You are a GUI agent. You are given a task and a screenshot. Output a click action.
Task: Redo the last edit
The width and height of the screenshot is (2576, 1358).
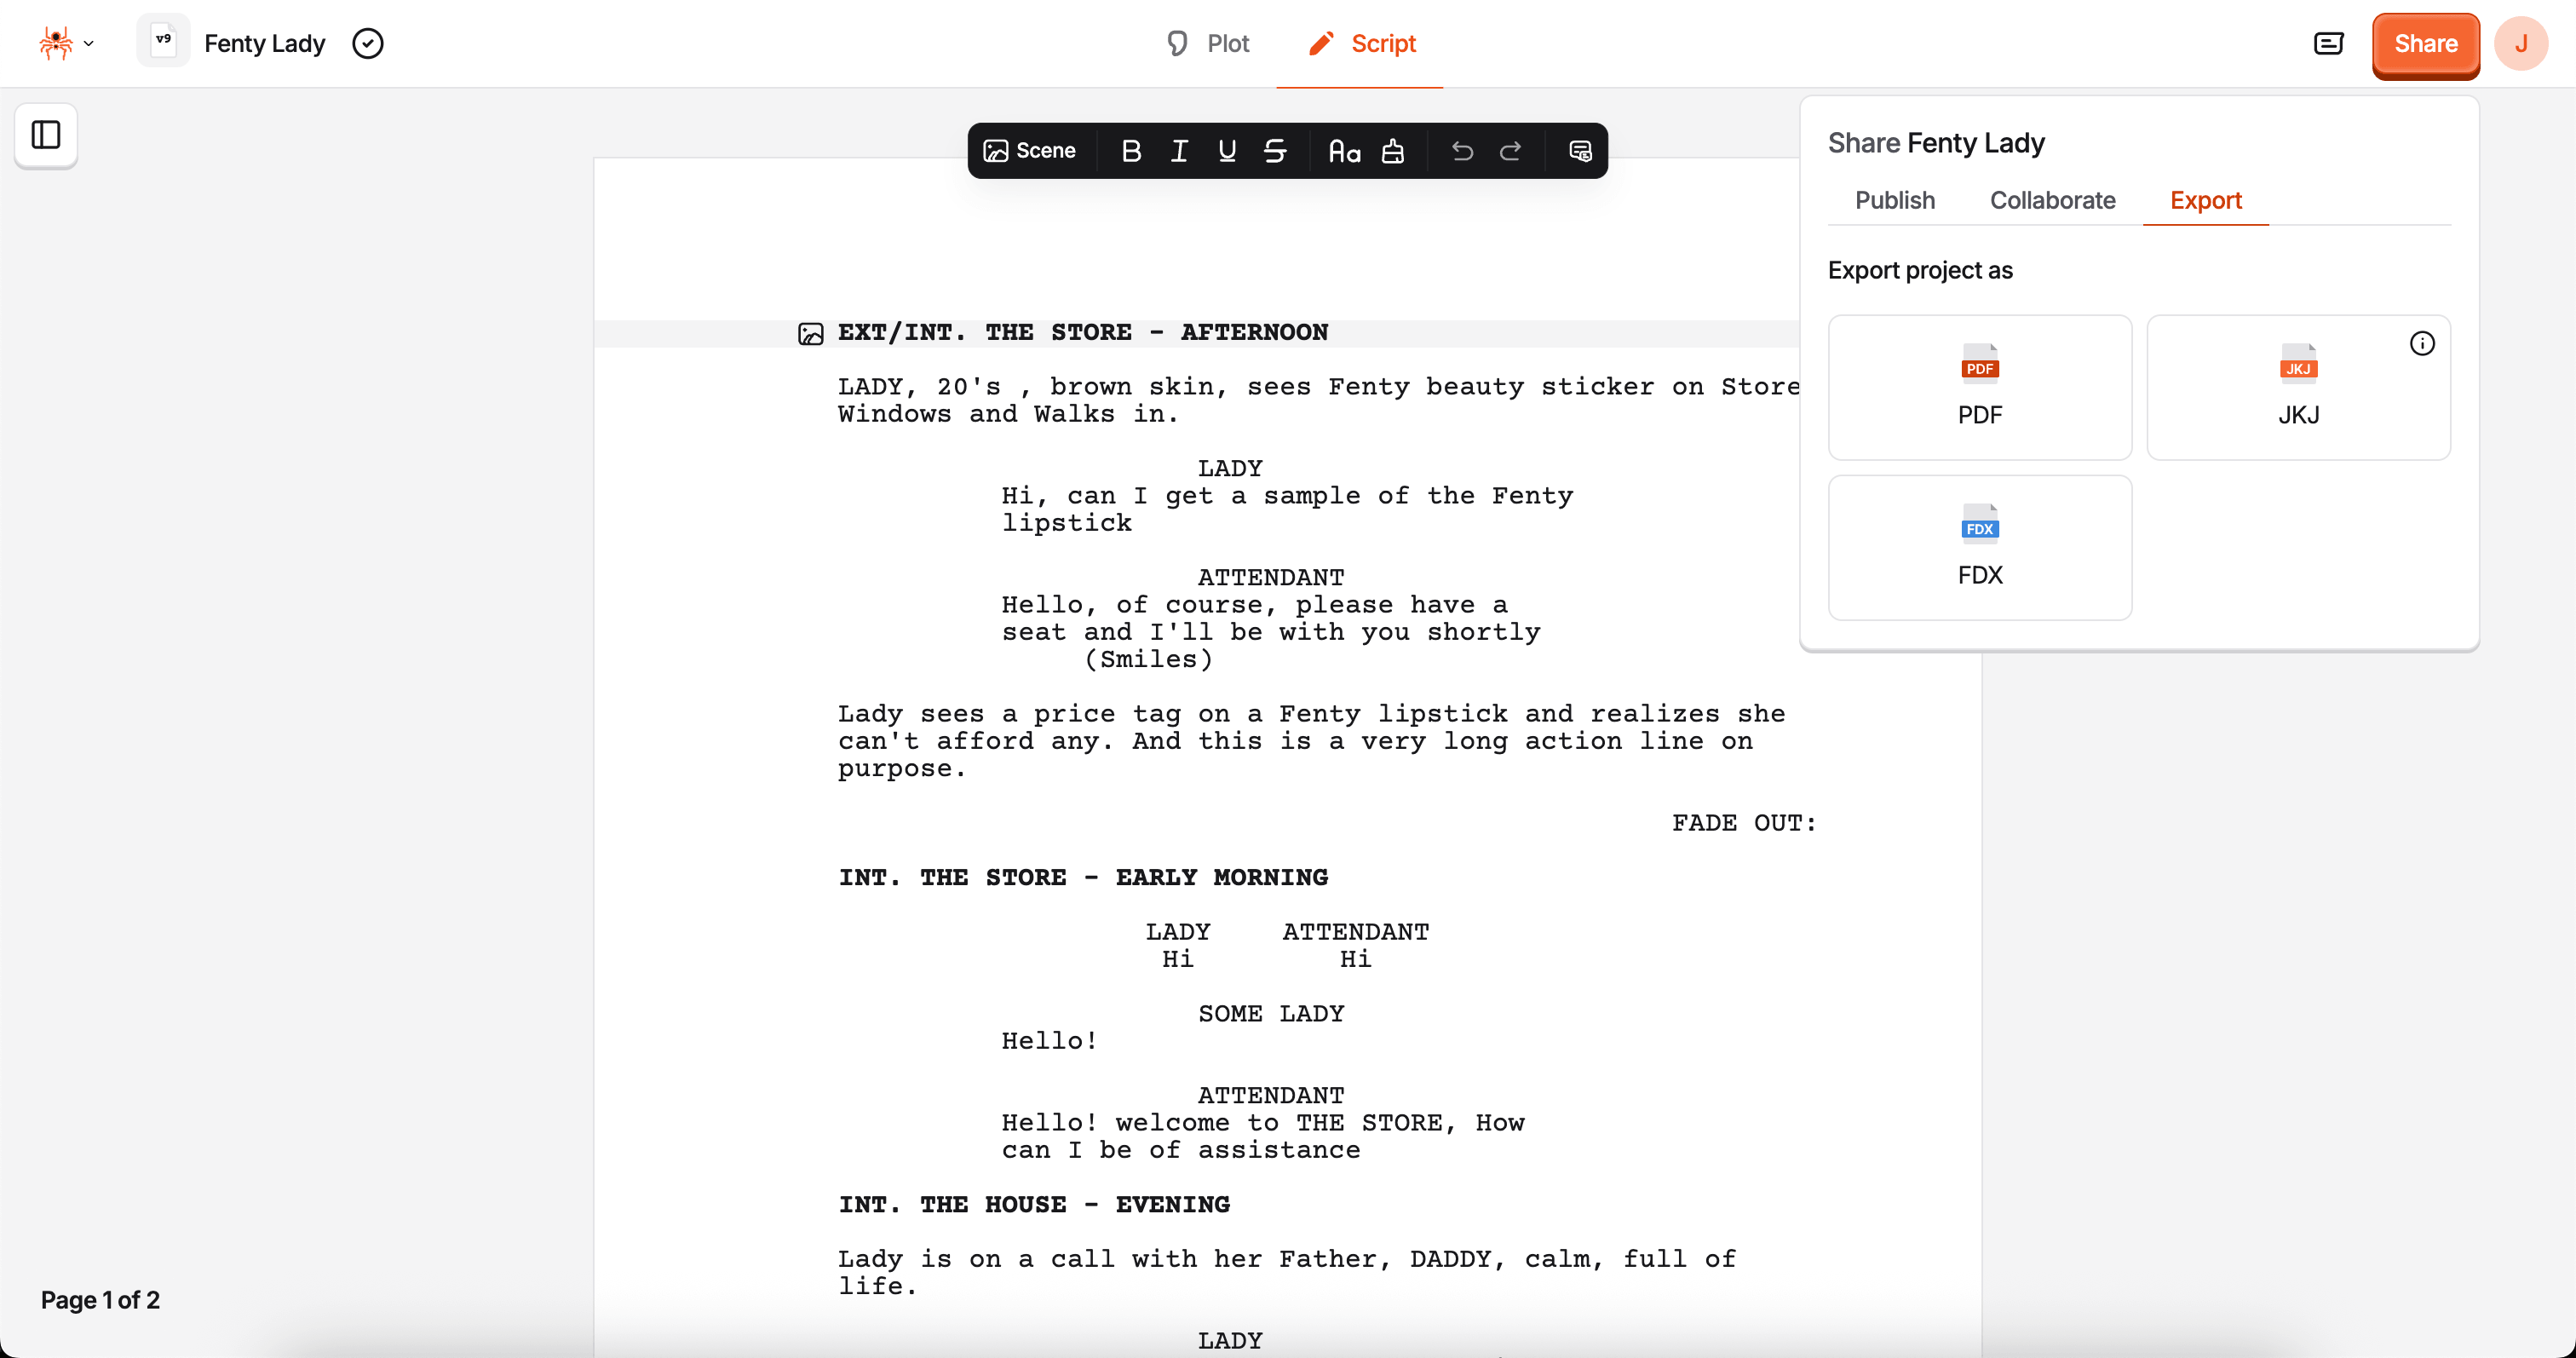click(x=1509, y=151)
